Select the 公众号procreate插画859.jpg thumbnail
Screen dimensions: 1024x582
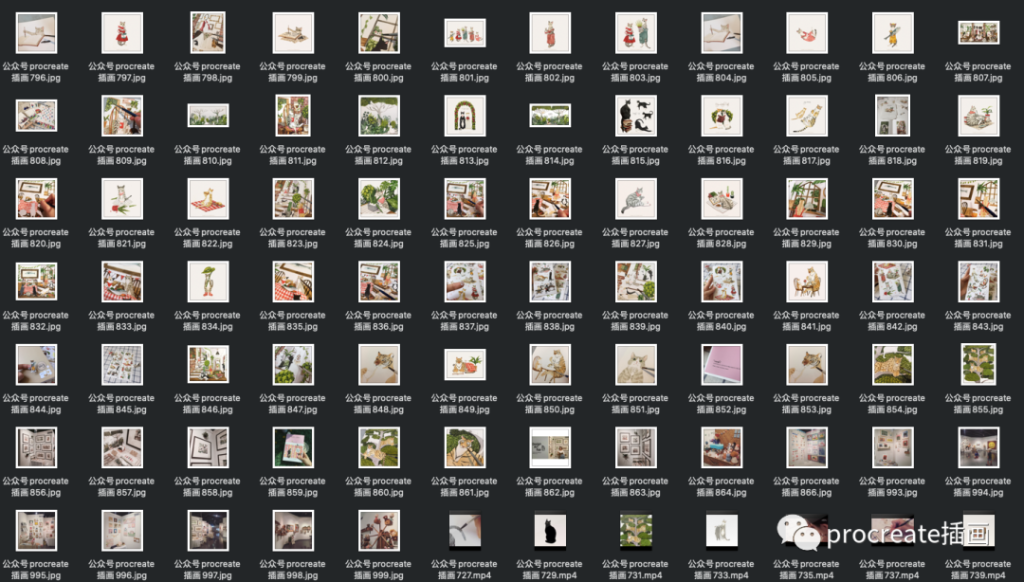tap(293, 447)
